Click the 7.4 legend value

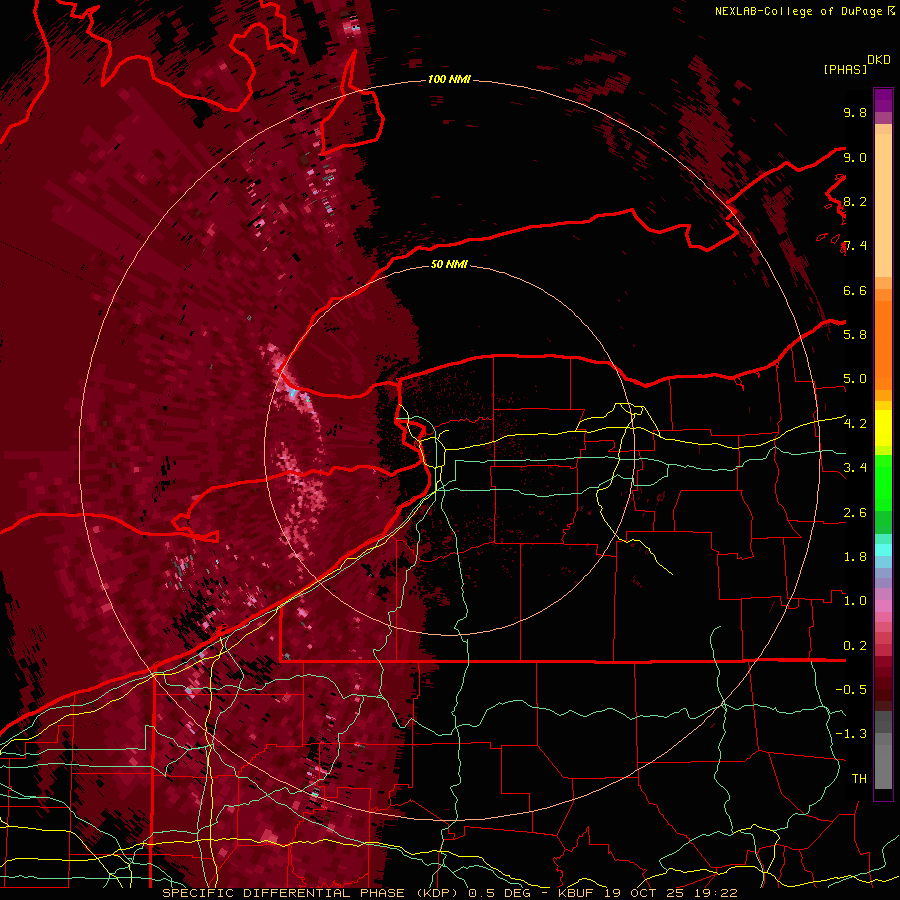click(x=855, y=246)
